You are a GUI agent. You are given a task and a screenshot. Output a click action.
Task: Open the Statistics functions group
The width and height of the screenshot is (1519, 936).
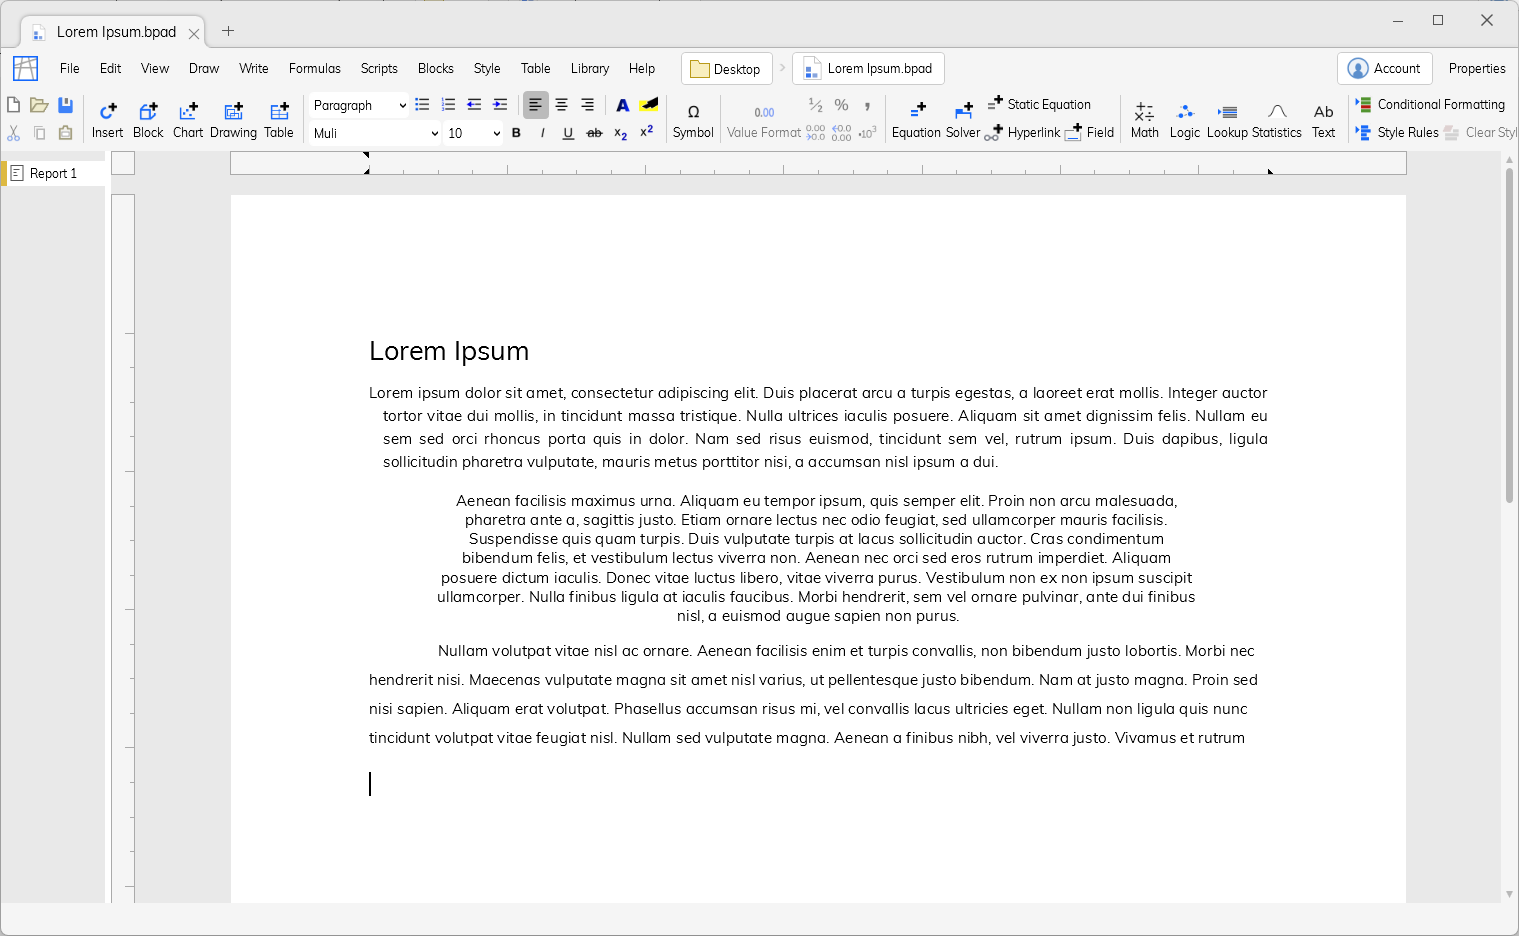[1277, 120]
